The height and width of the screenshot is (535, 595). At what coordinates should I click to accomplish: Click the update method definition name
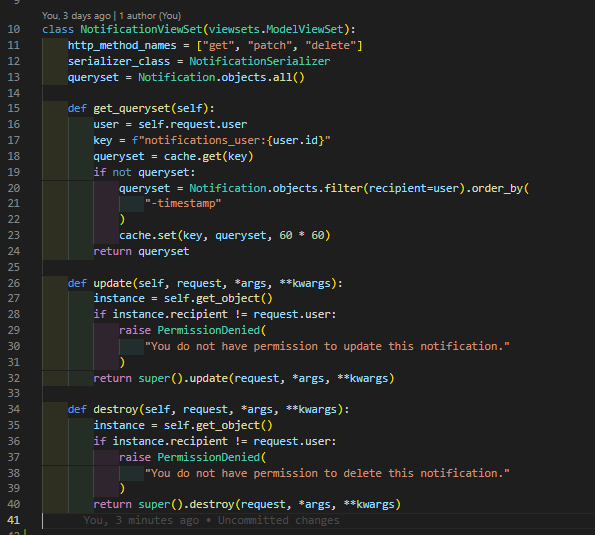(x=112, y=283)
